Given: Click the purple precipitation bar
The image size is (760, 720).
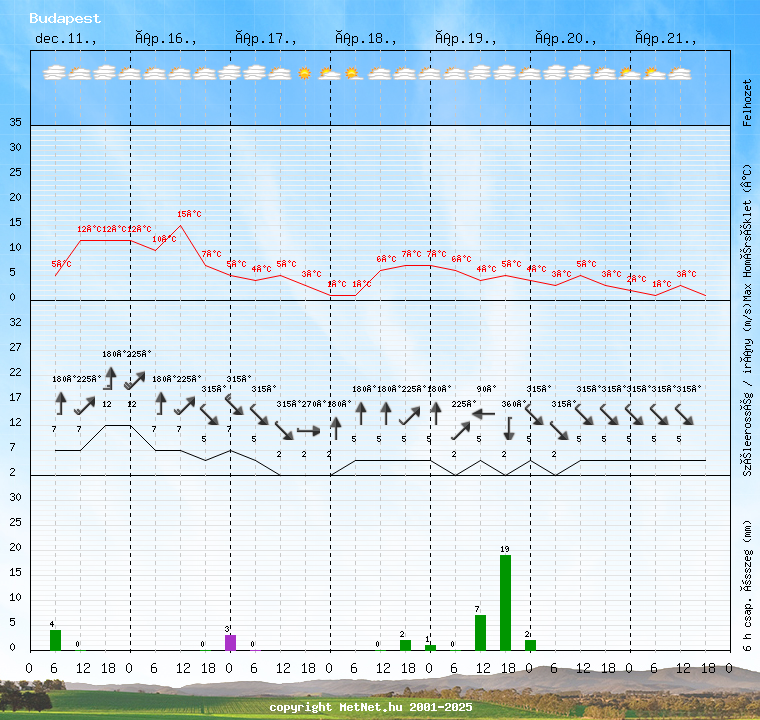Looking at the screenshot, I should pos(230,642).
